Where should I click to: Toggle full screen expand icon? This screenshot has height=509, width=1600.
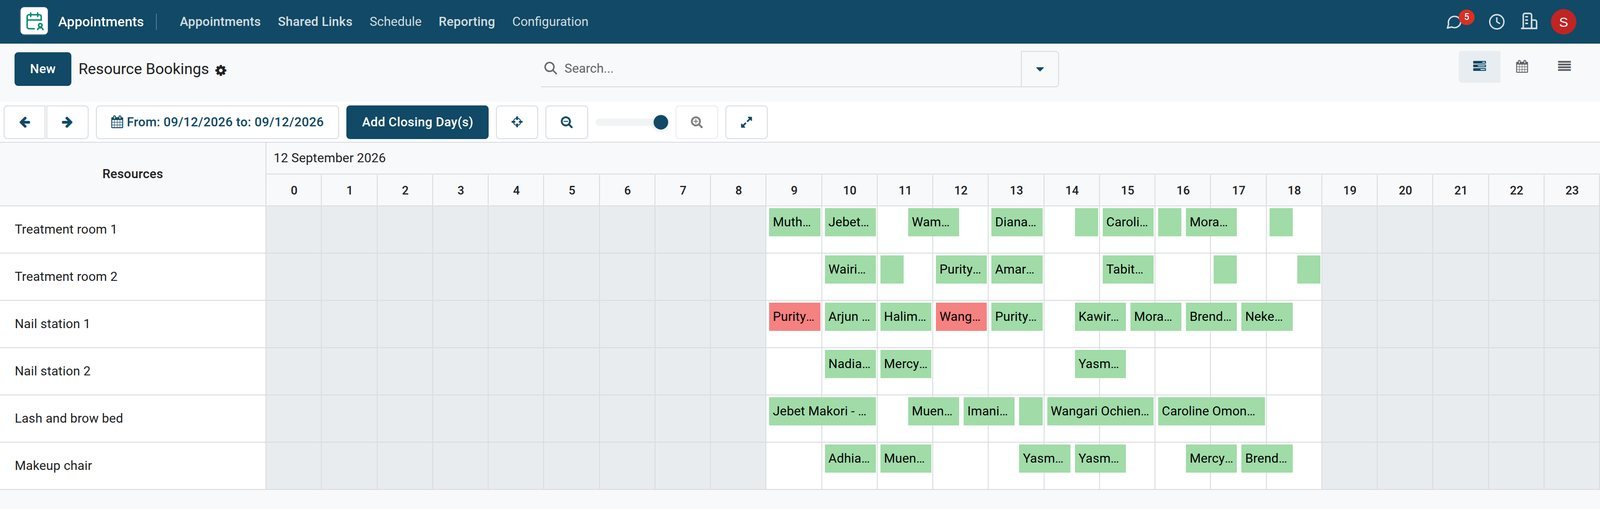(746, 122)
